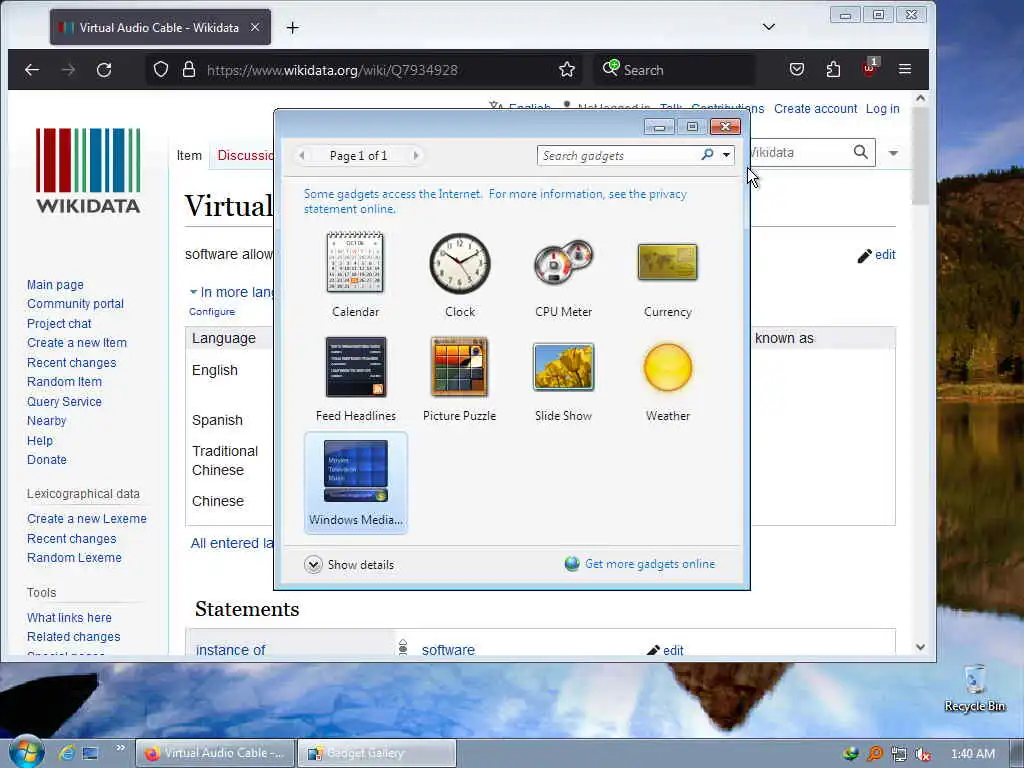Switch to the Discussion tab
Screen dimensions: 1024x768
pos(246,155)
